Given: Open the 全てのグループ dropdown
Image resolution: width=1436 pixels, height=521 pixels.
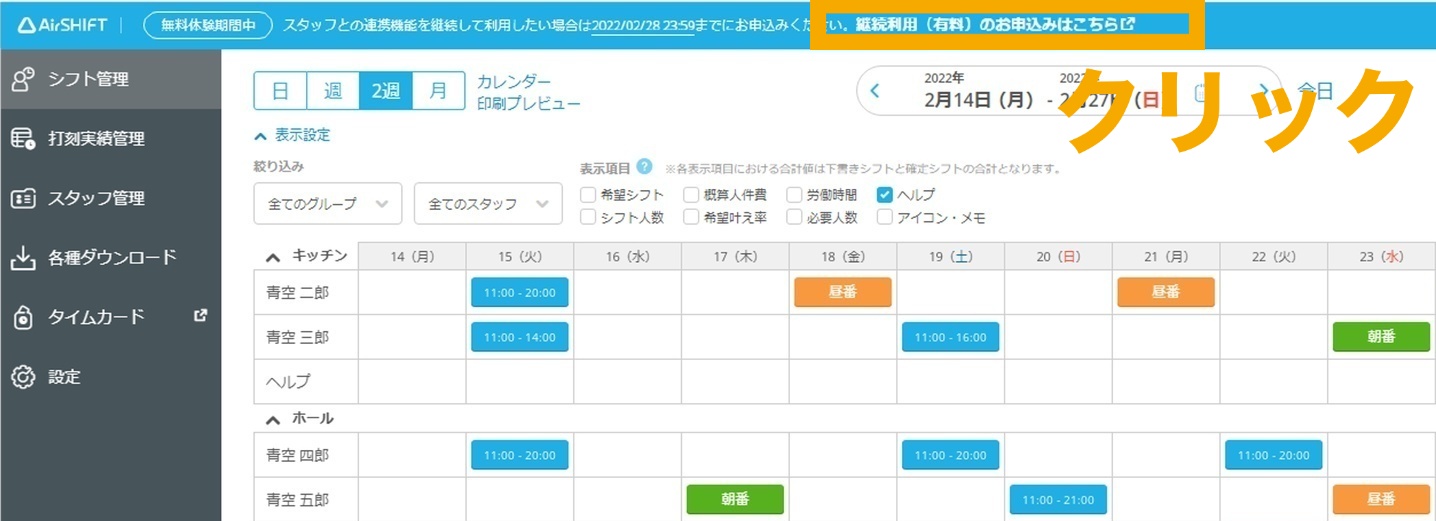Looking at the screenshot, I should tap(327, 204).
